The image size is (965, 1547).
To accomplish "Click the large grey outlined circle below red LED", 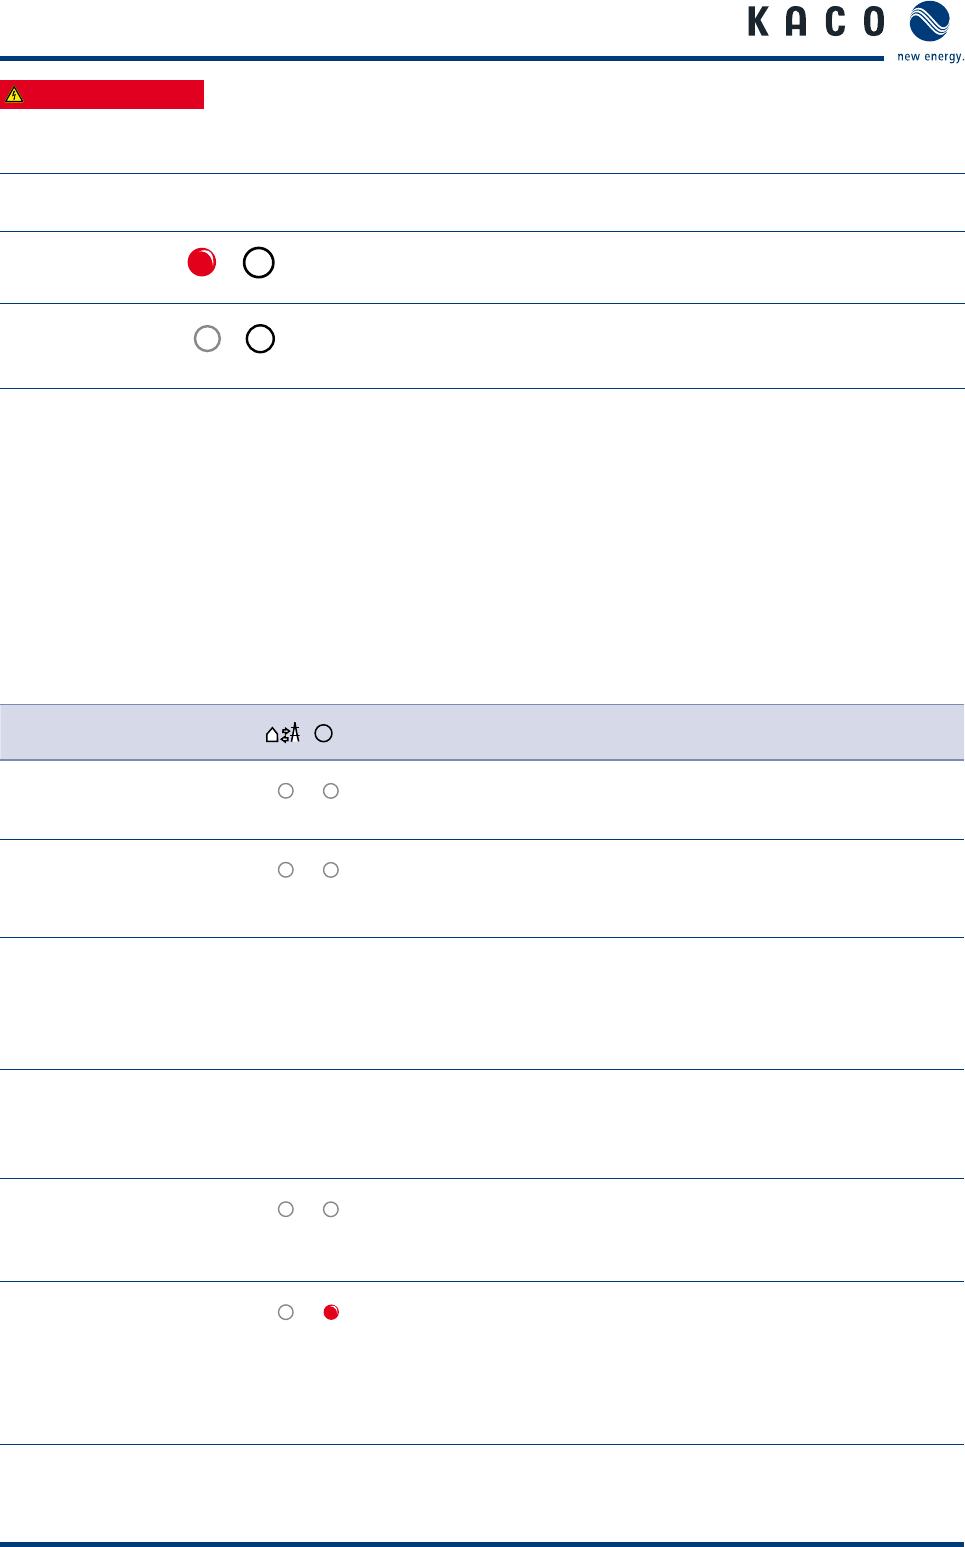I will coord(207,339).
